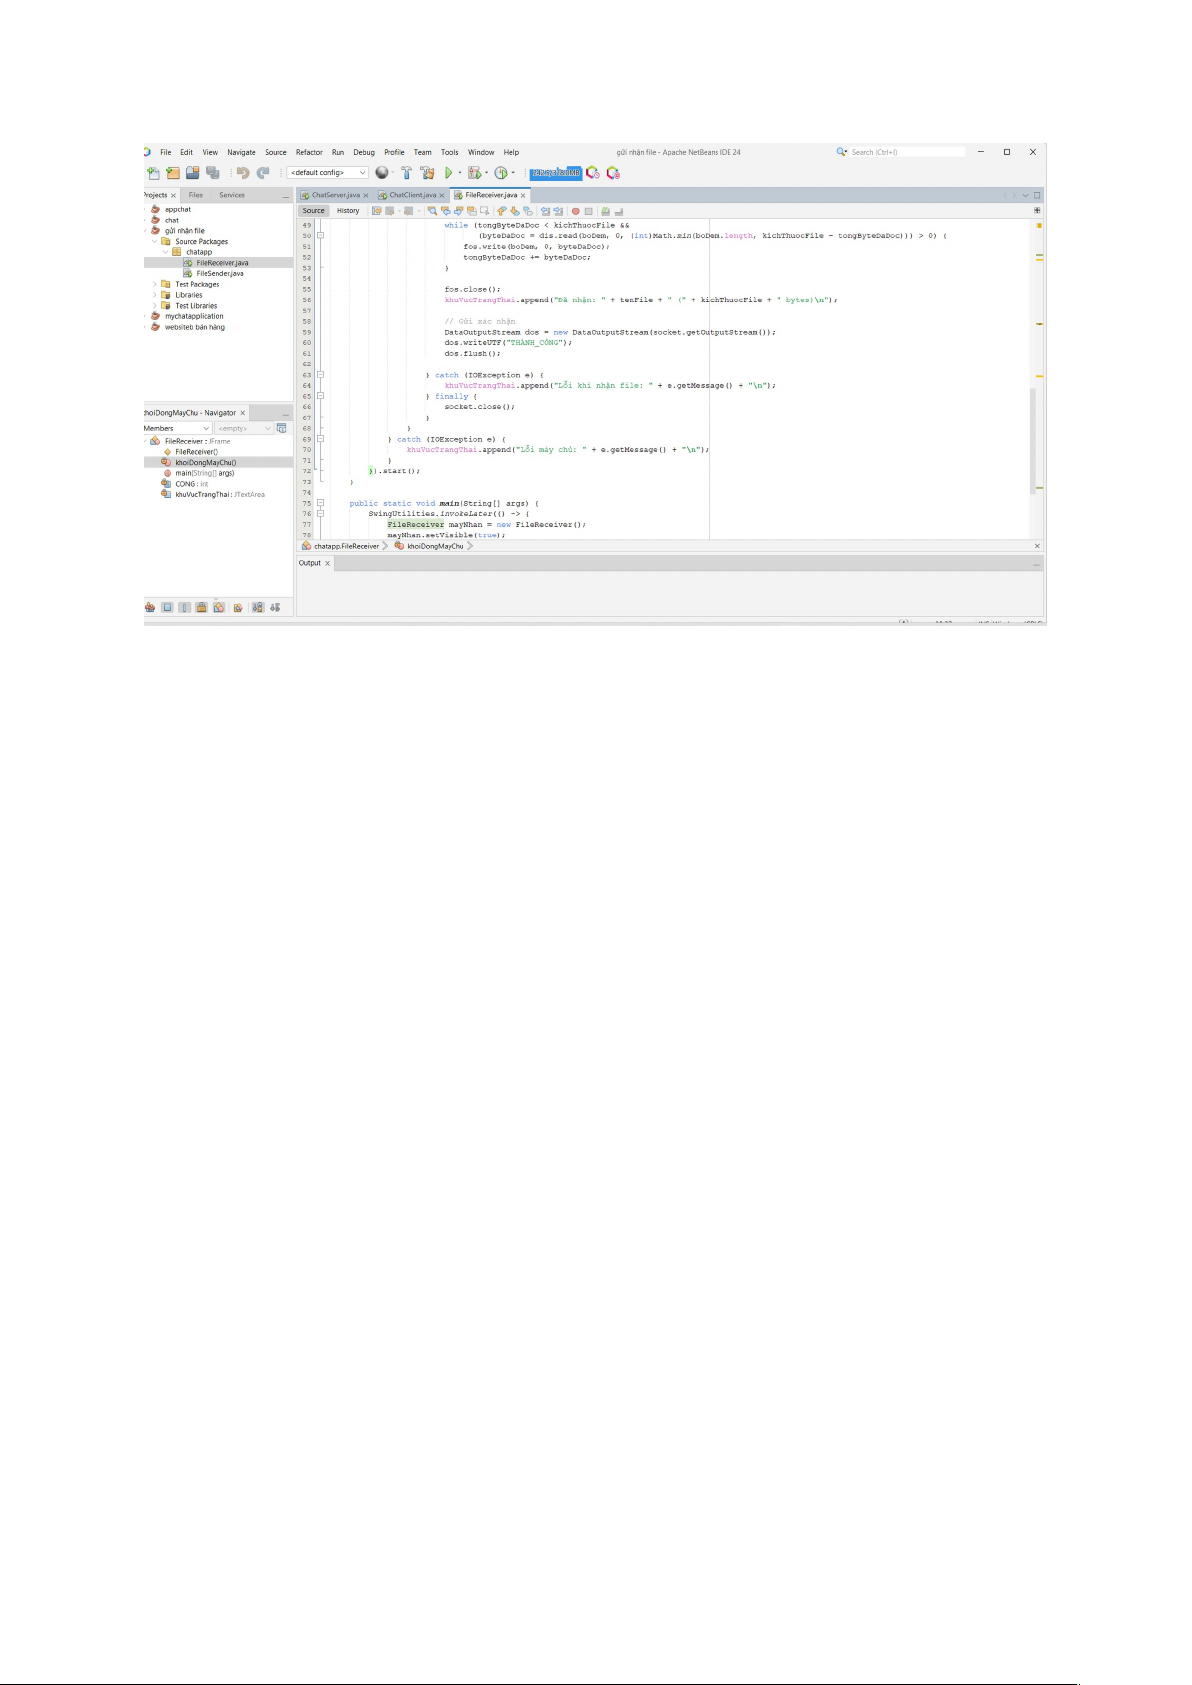The width and height of the screenshot is (1192, 1685).
Task: Click the Build Project hammer icon
Action: pos(407,173)
